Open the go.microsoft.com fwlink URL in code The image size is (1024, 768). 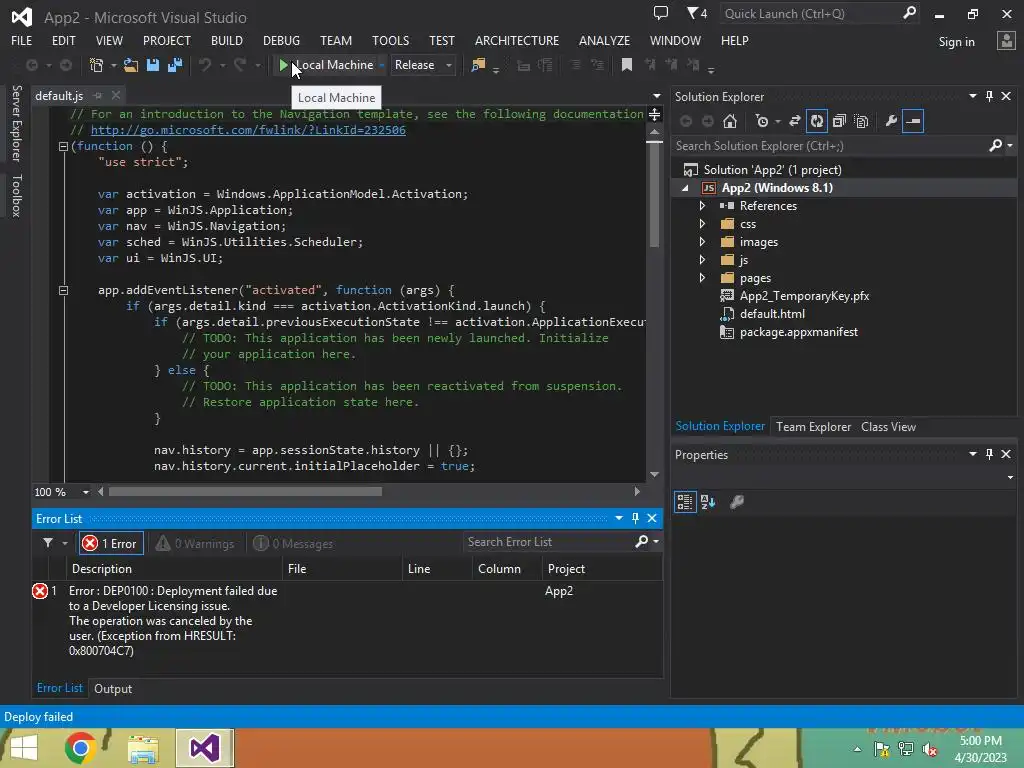point(248,130)
